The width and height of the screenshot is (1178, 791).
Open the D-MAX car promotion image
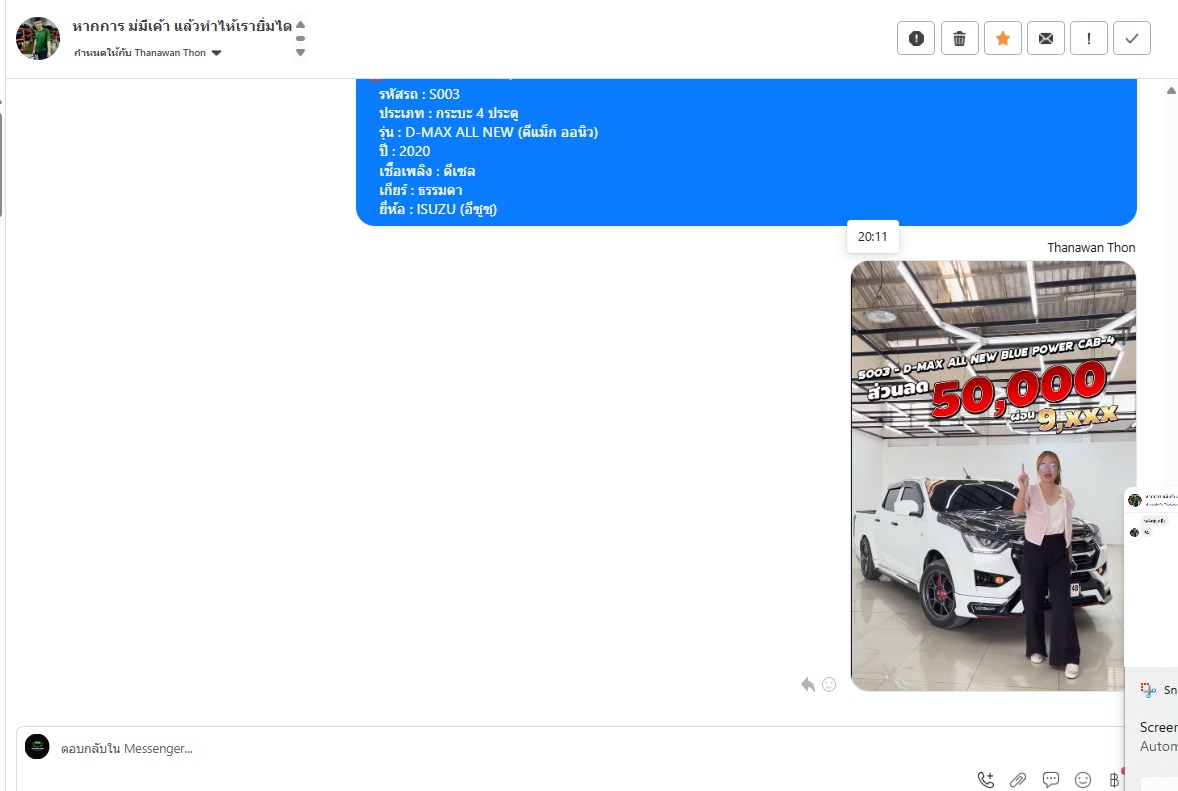[993, 476]
